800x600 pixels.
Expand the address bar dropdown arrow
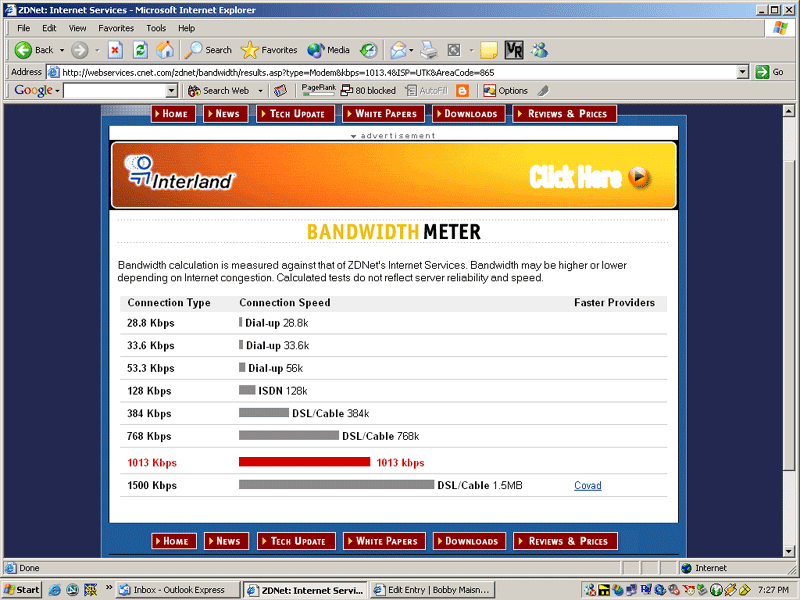pos(742,72)
